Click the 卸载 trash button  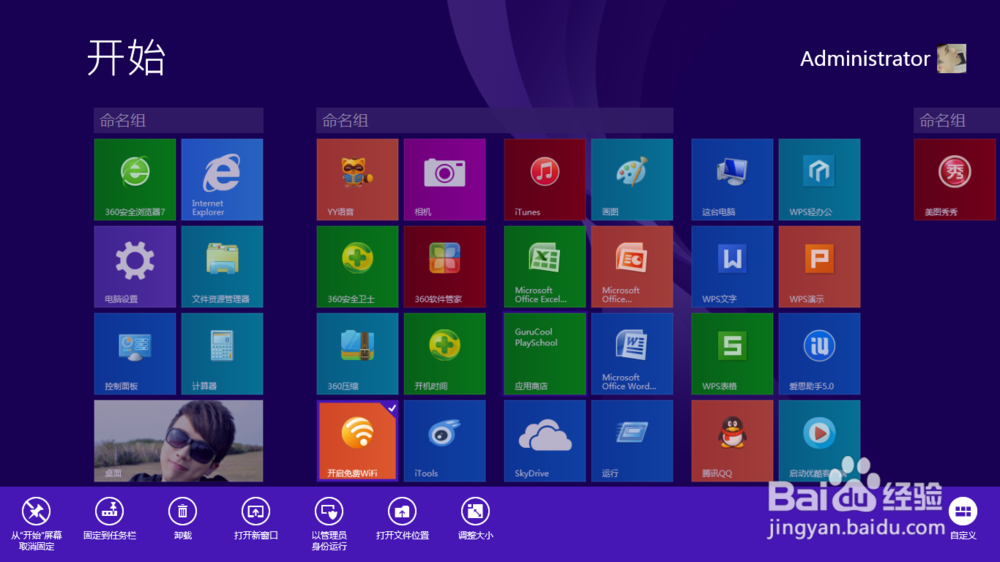[182, 519]
